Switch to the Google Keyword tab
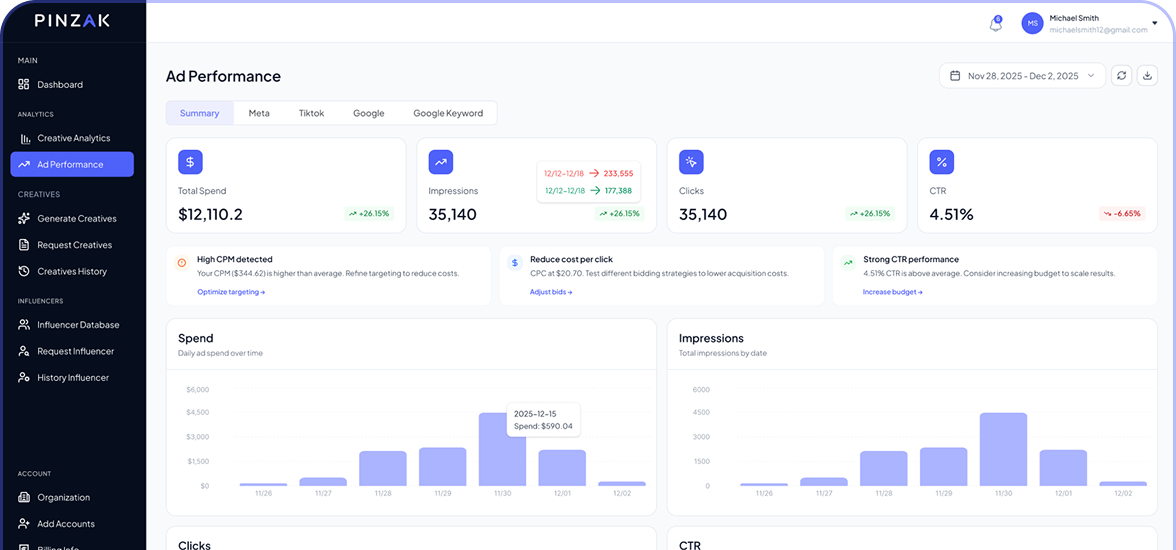The image size is (1176, 550). 448,113
